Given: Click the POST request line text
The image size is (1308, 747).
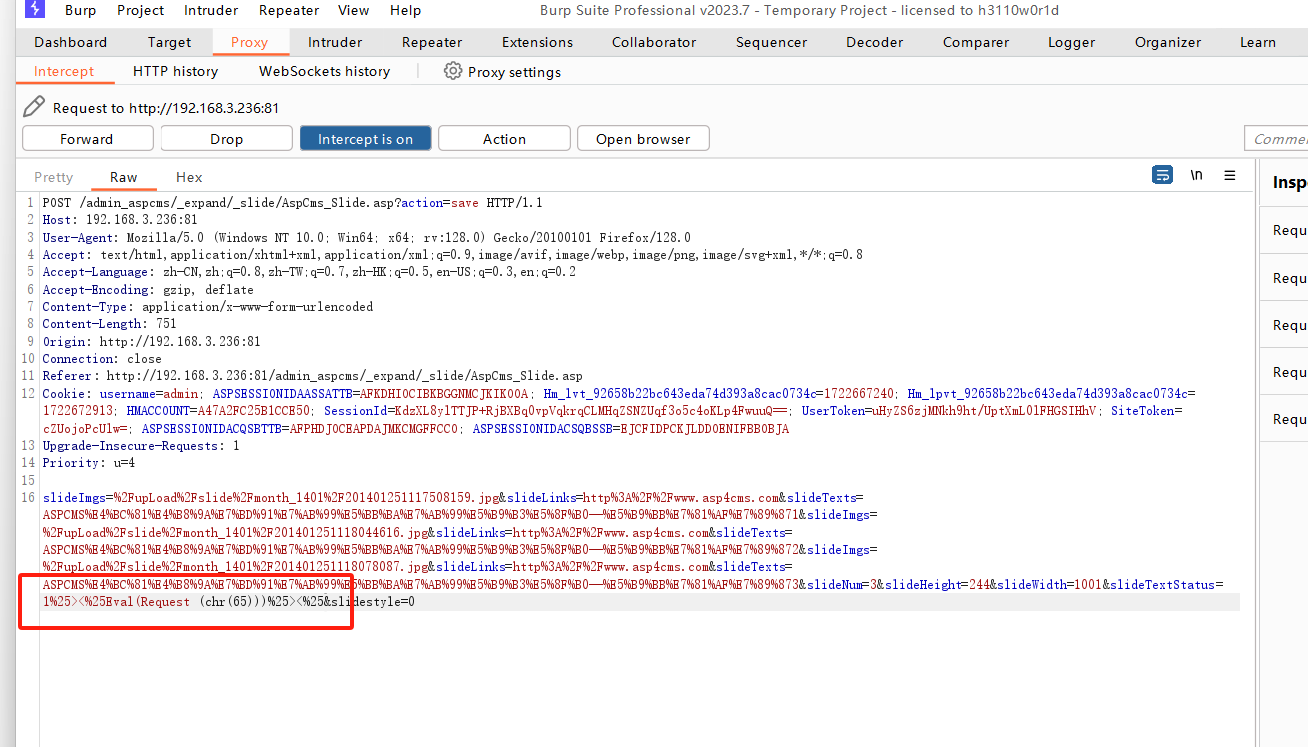Looking at the screenshot, I should click(292, 202).
